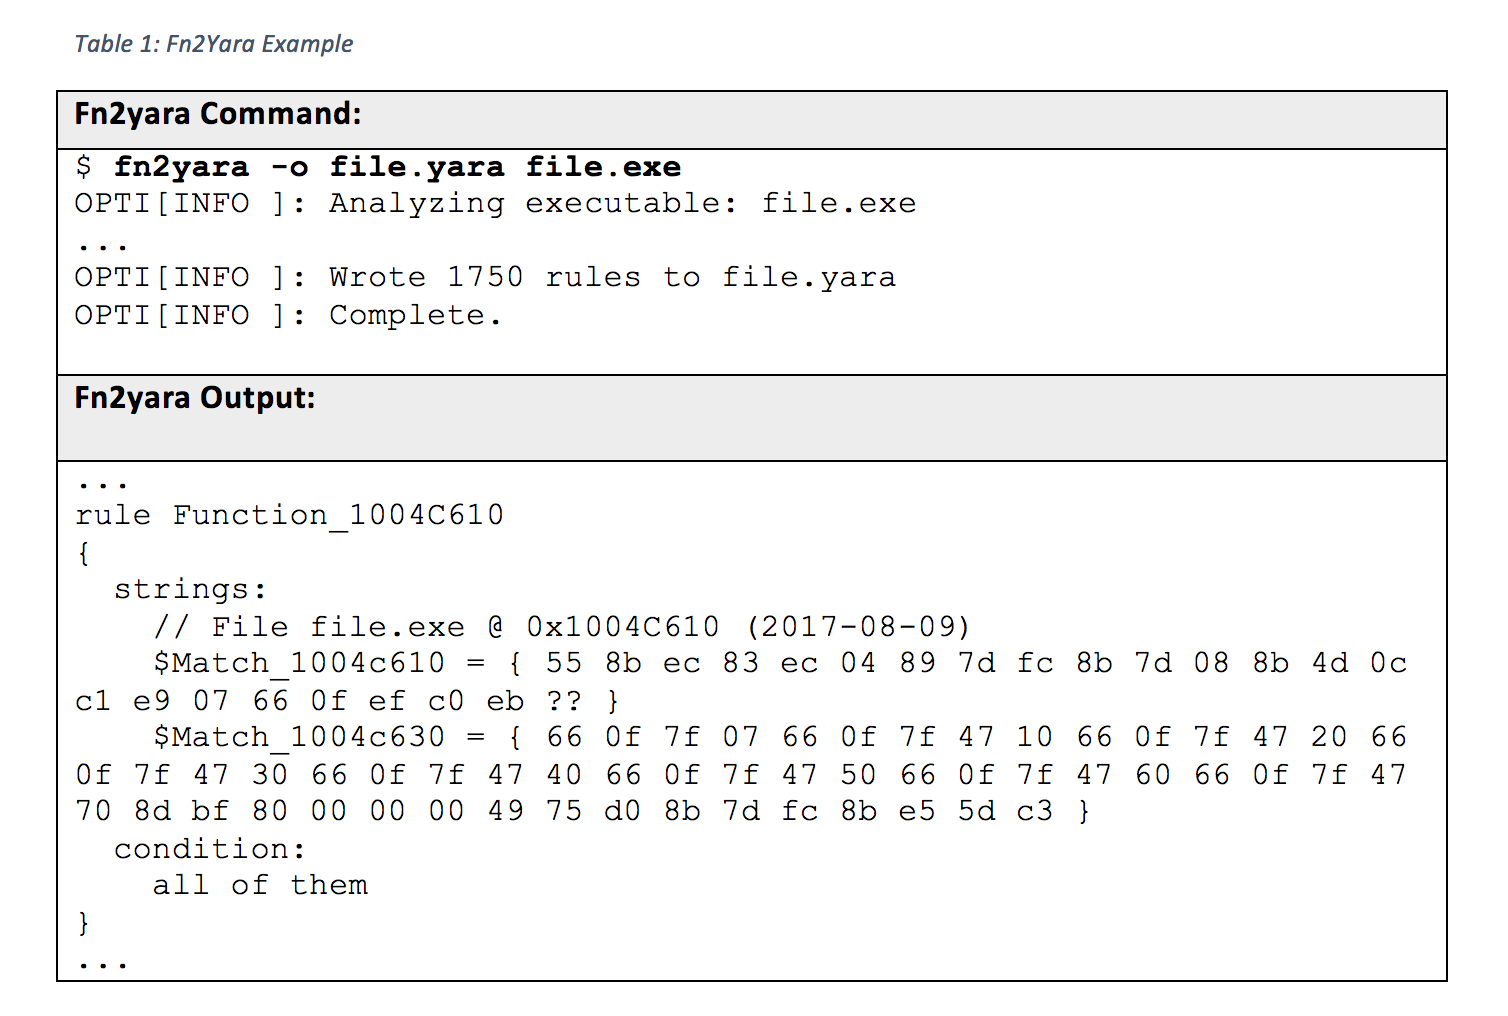Click the "0x1004C610" address in the comment
This screenshot has width=1508, height=1016.
(x=622, y=627)
